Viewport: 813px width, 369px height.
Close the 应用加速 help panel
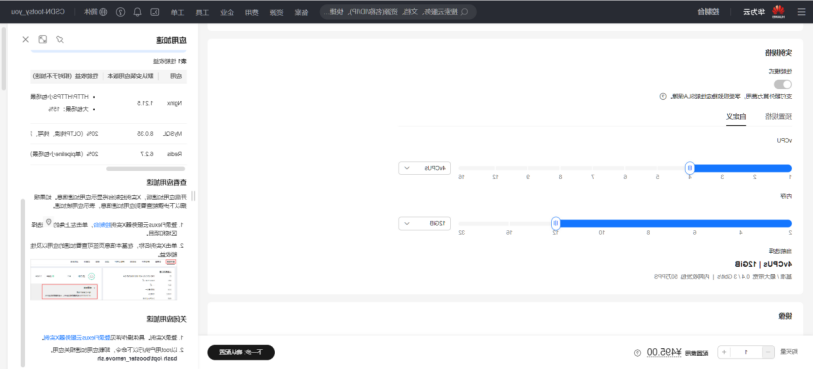(25, 39)
